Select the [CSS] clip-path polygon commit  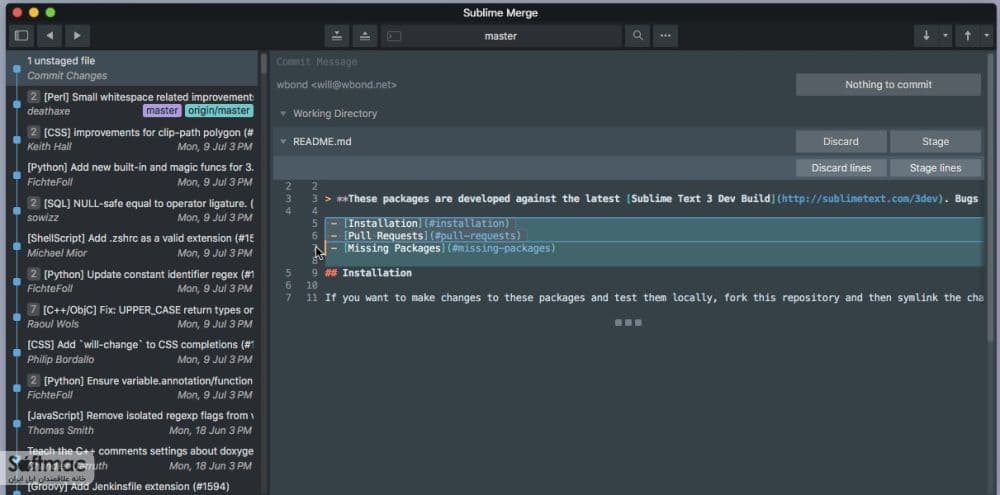point(132,139)
